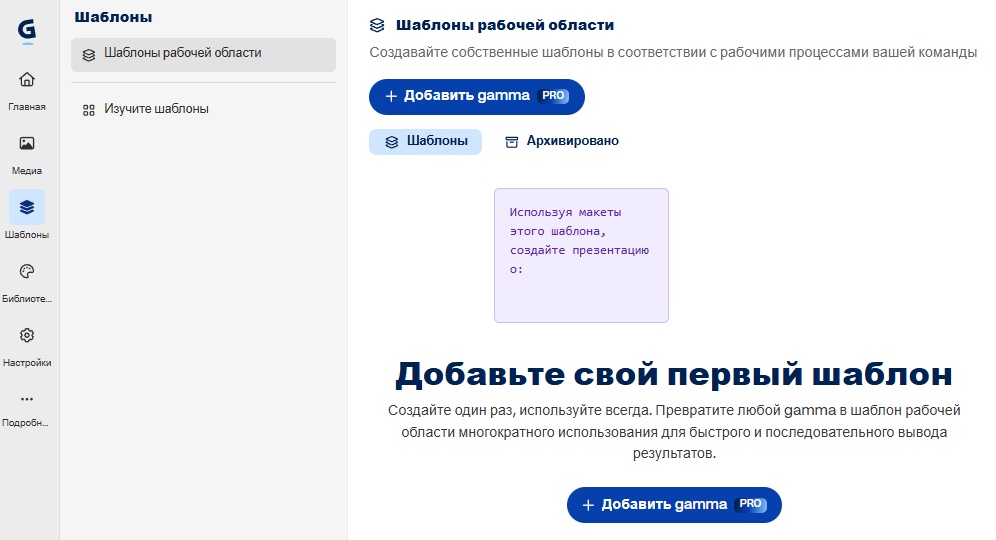This screenshot has width=996, height=540.
Task: Click the Главная label in sidebar
Action: pos(27,107)
